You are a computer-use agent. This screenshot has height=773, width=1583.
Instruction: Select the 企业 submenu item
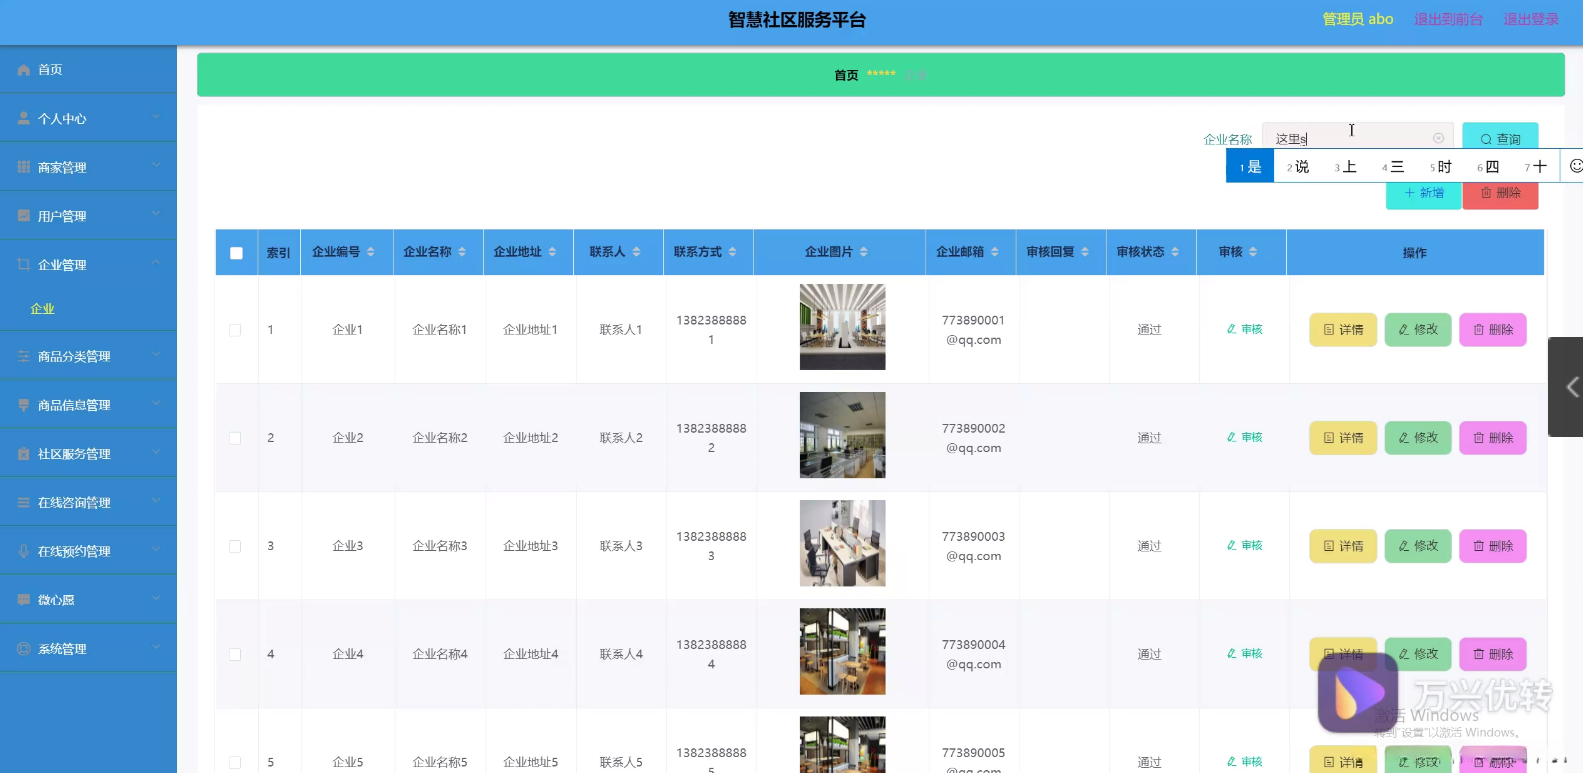pyautogui.click(x=42, y=309)
